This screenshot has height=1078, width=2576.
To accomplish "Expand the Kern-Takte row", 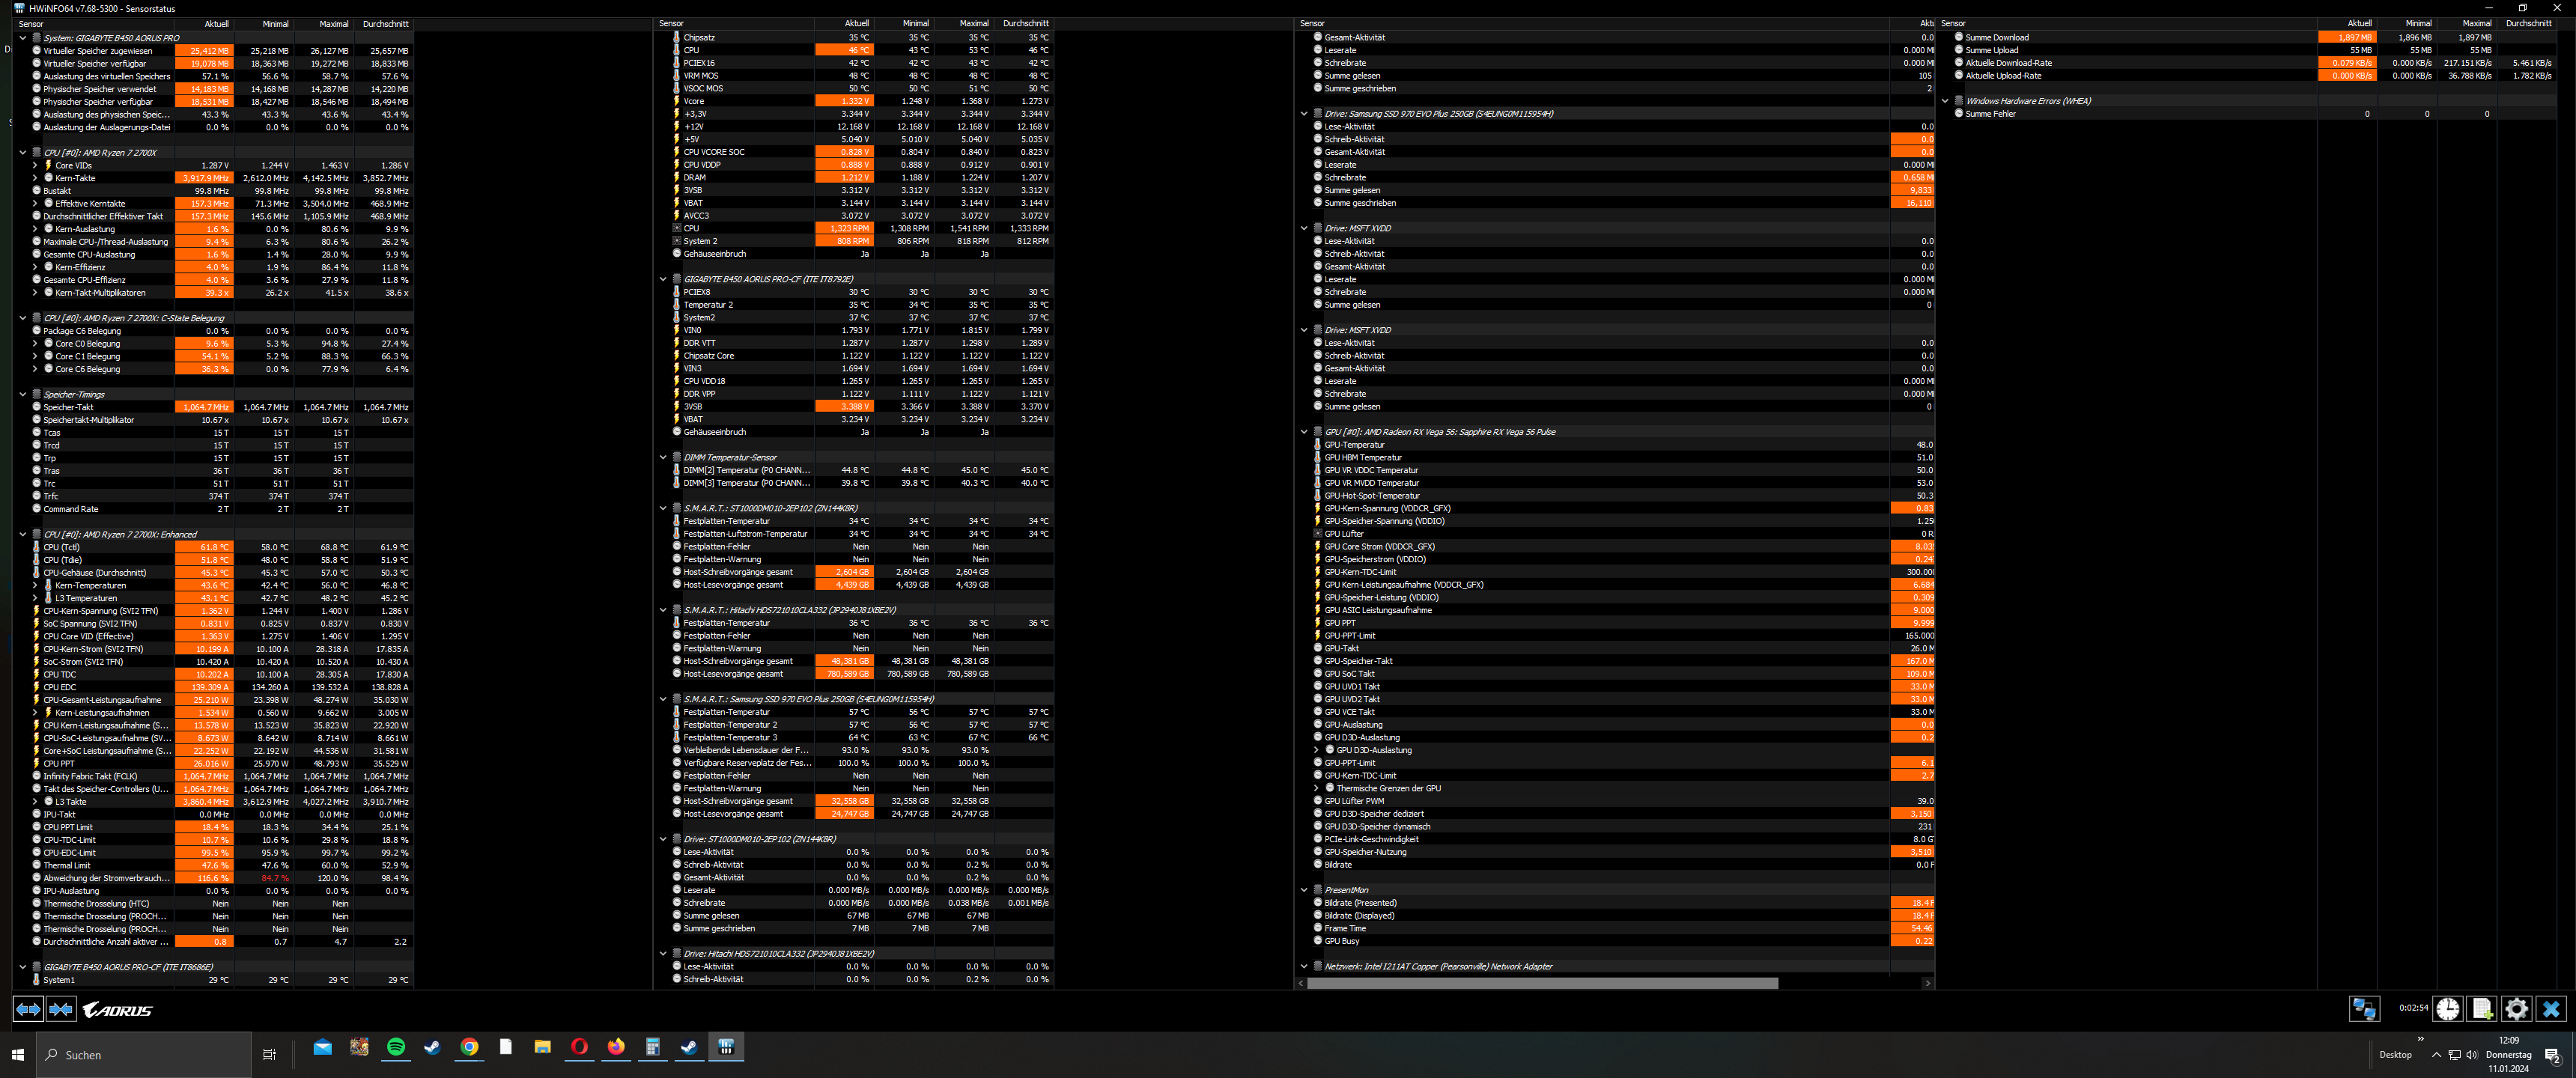I will (35, 178).
